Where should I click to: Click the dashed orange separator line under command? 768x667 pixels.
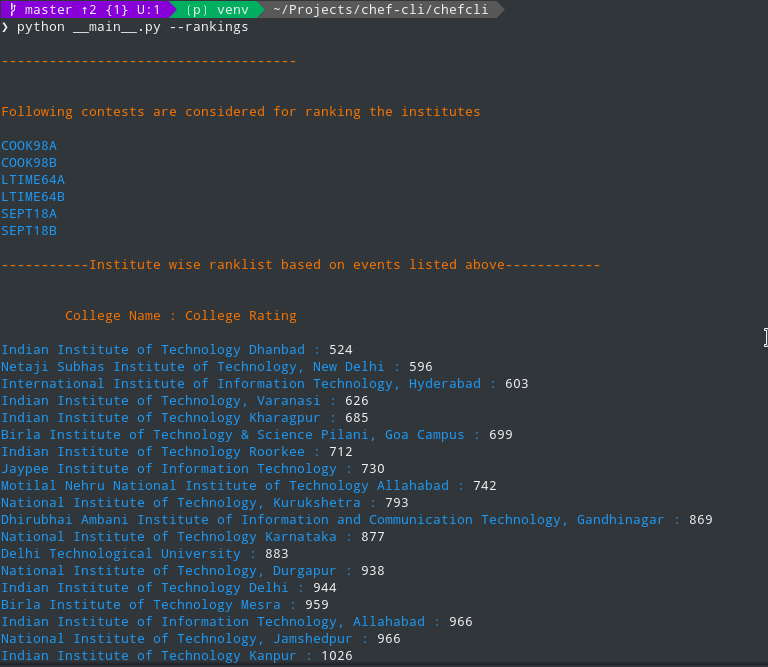[x=148, y=61]
